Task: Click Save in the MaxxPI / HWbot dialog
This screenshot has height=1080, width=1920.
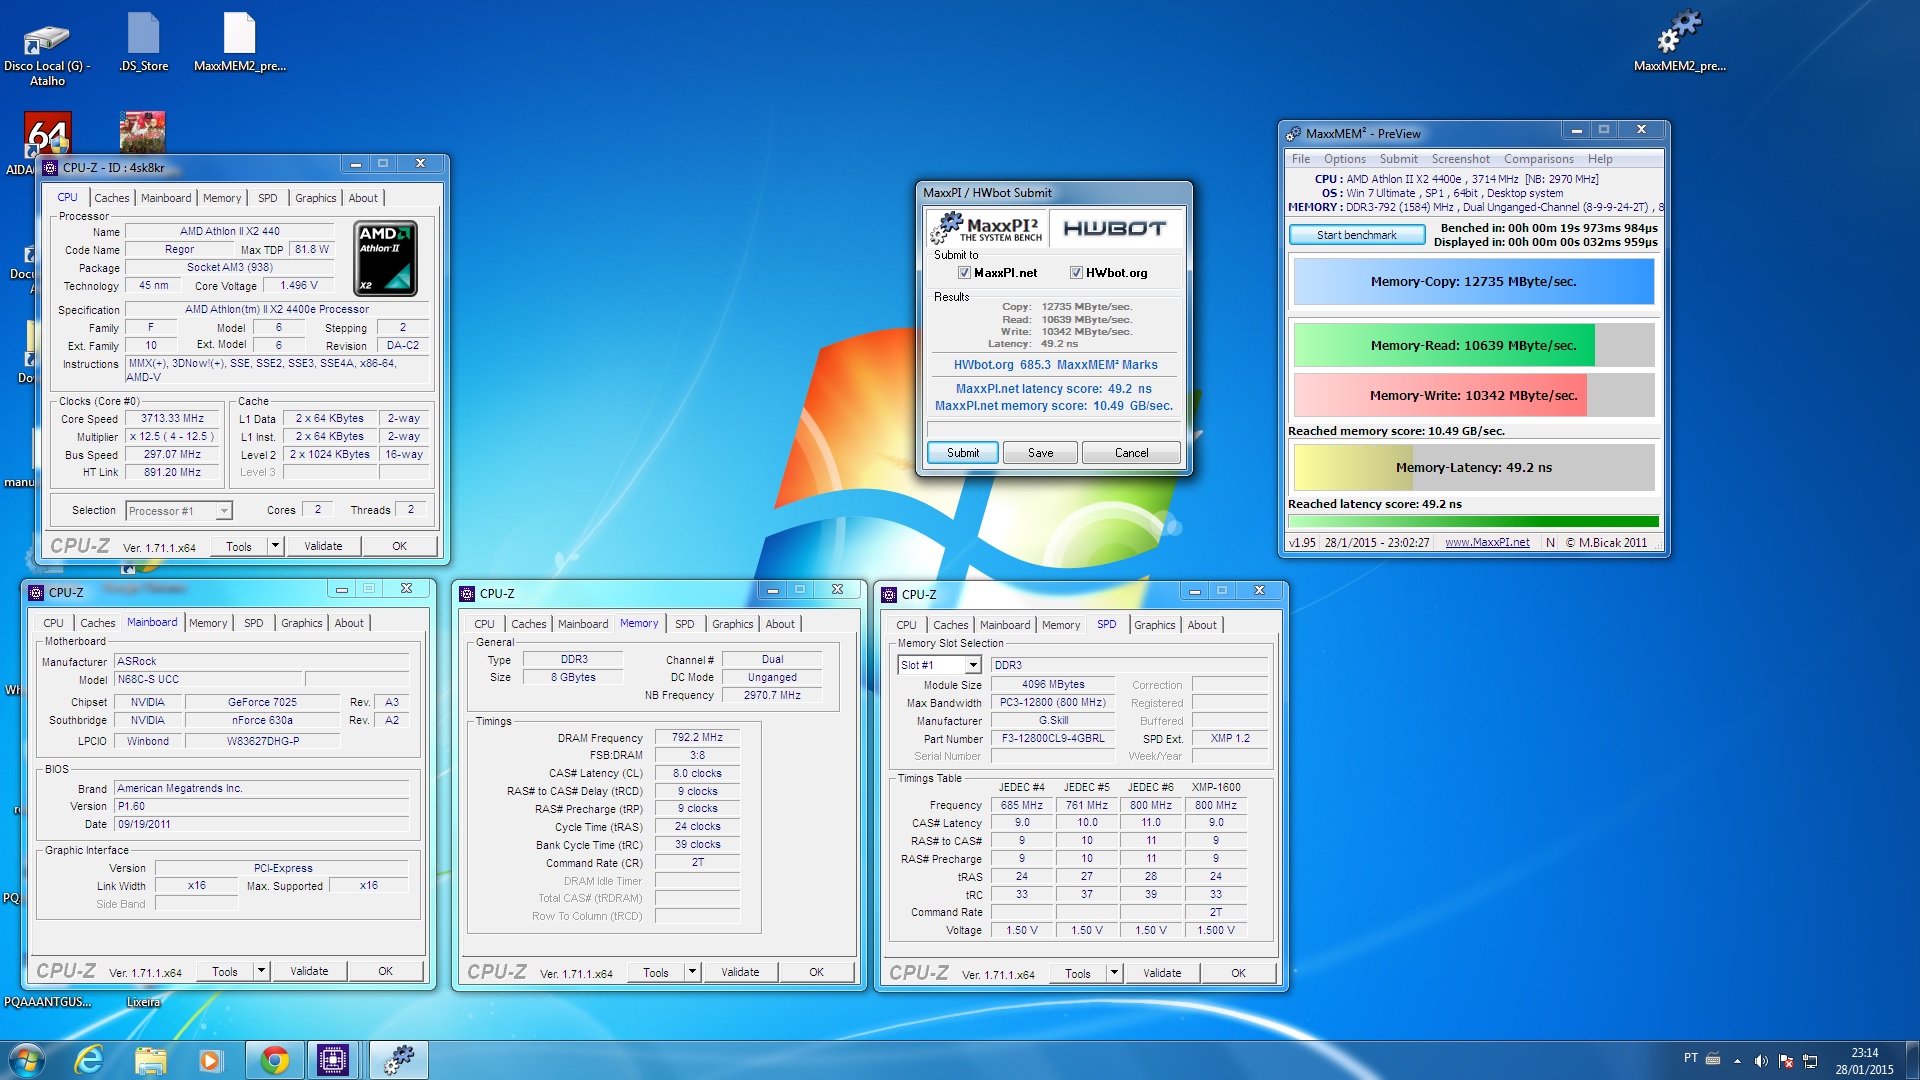Action: tap(1041, 453)
